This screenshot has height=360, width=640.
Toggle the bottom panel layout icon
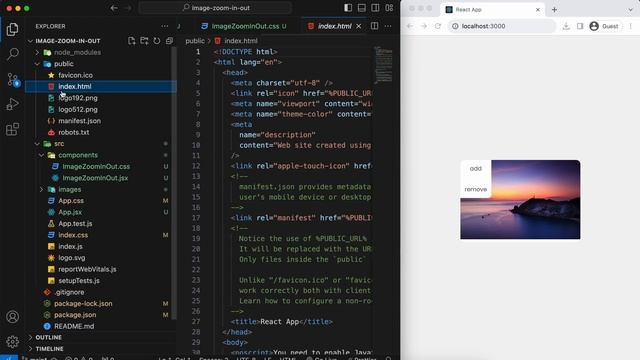point(362,8)
